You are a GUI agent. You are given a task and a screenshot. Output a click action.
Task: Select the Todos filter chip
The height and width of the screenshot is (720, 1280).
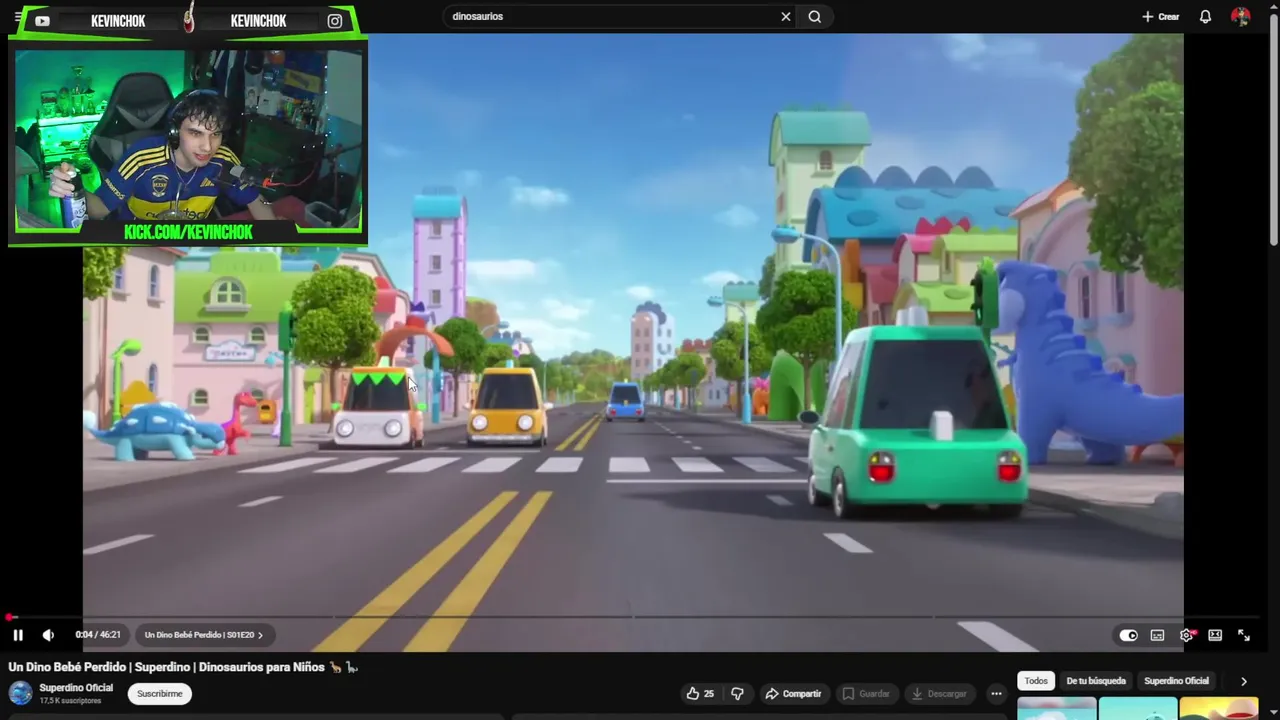pos(1036,681)
